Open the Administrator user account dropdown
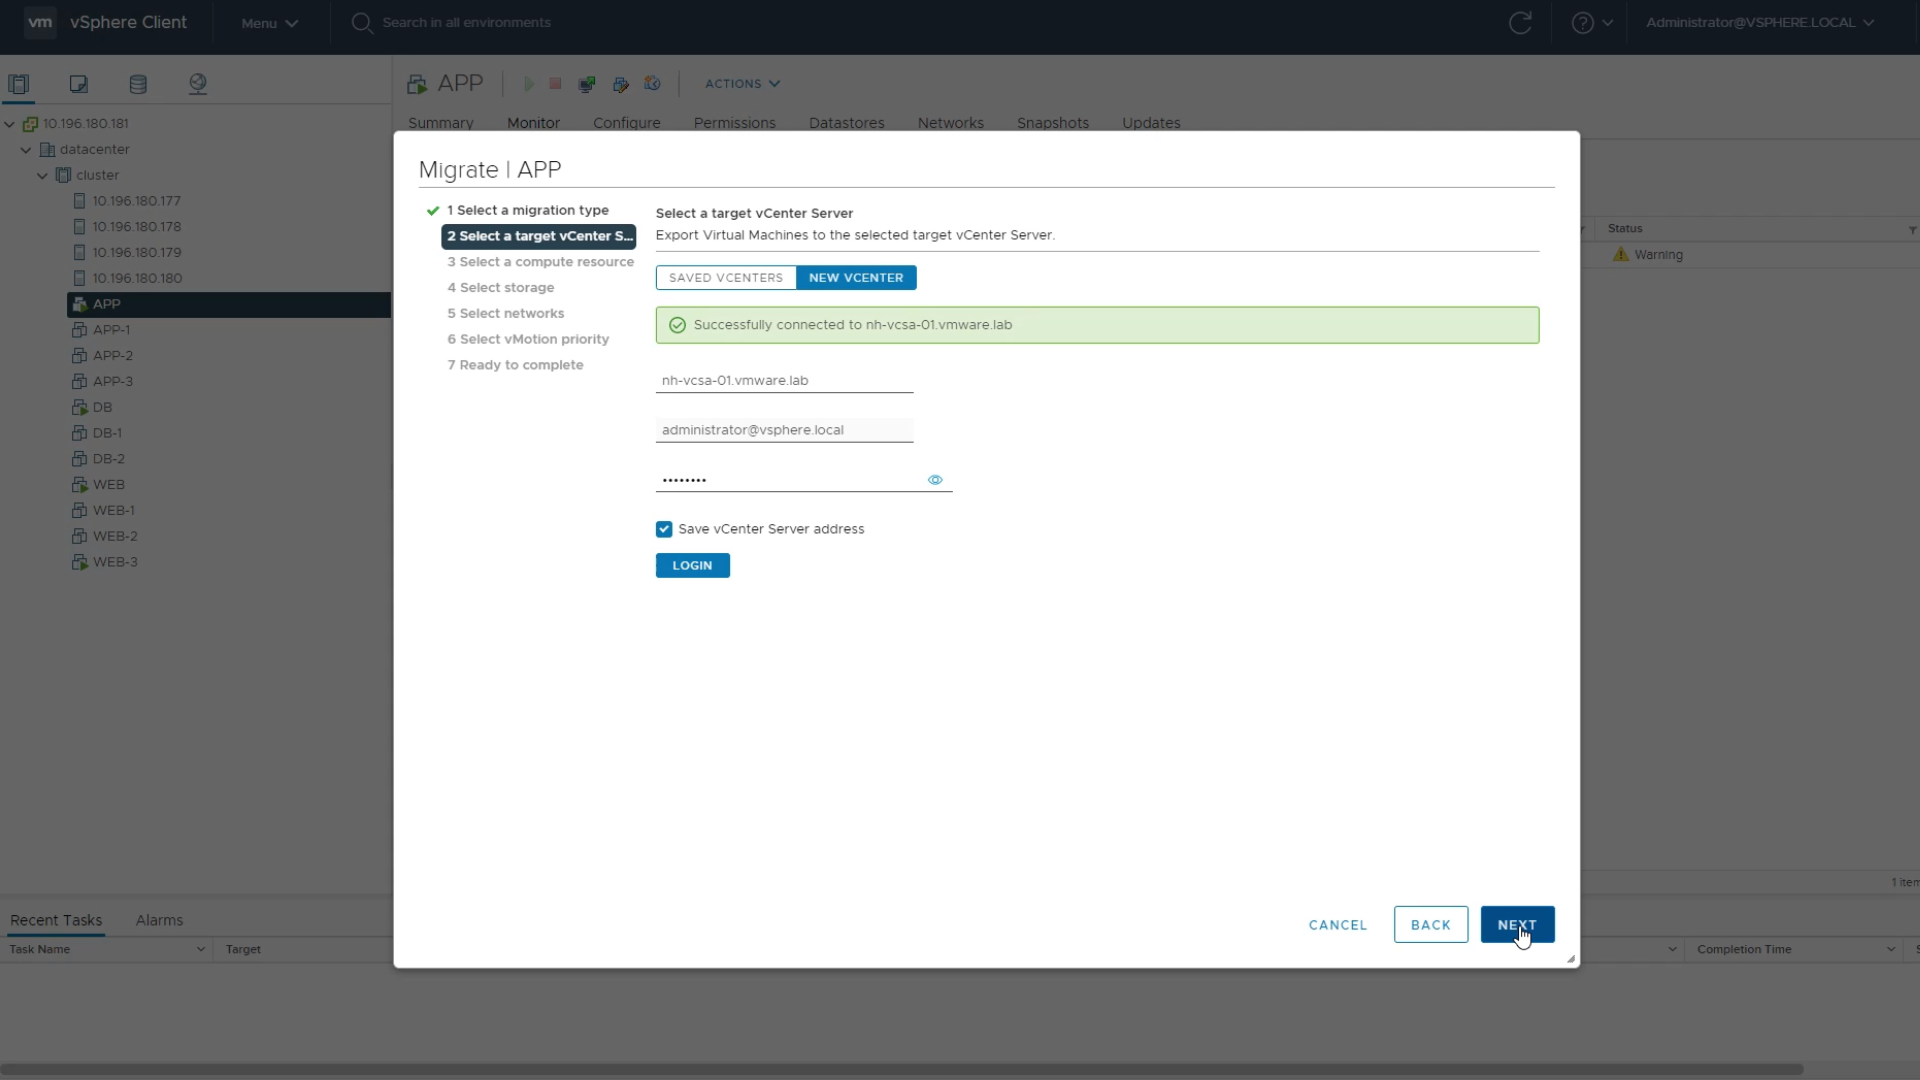This screenshot has height=1080, width=1920. (1760, 23)
